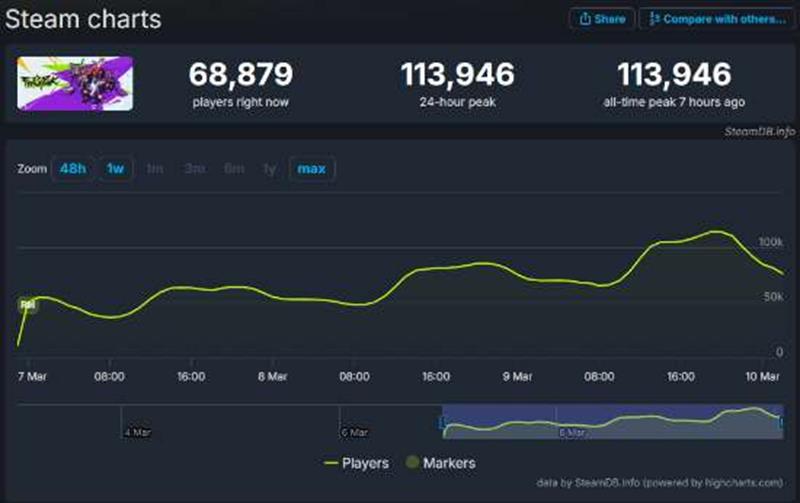Click the navigator's right range handle

[x=781, y=423]
